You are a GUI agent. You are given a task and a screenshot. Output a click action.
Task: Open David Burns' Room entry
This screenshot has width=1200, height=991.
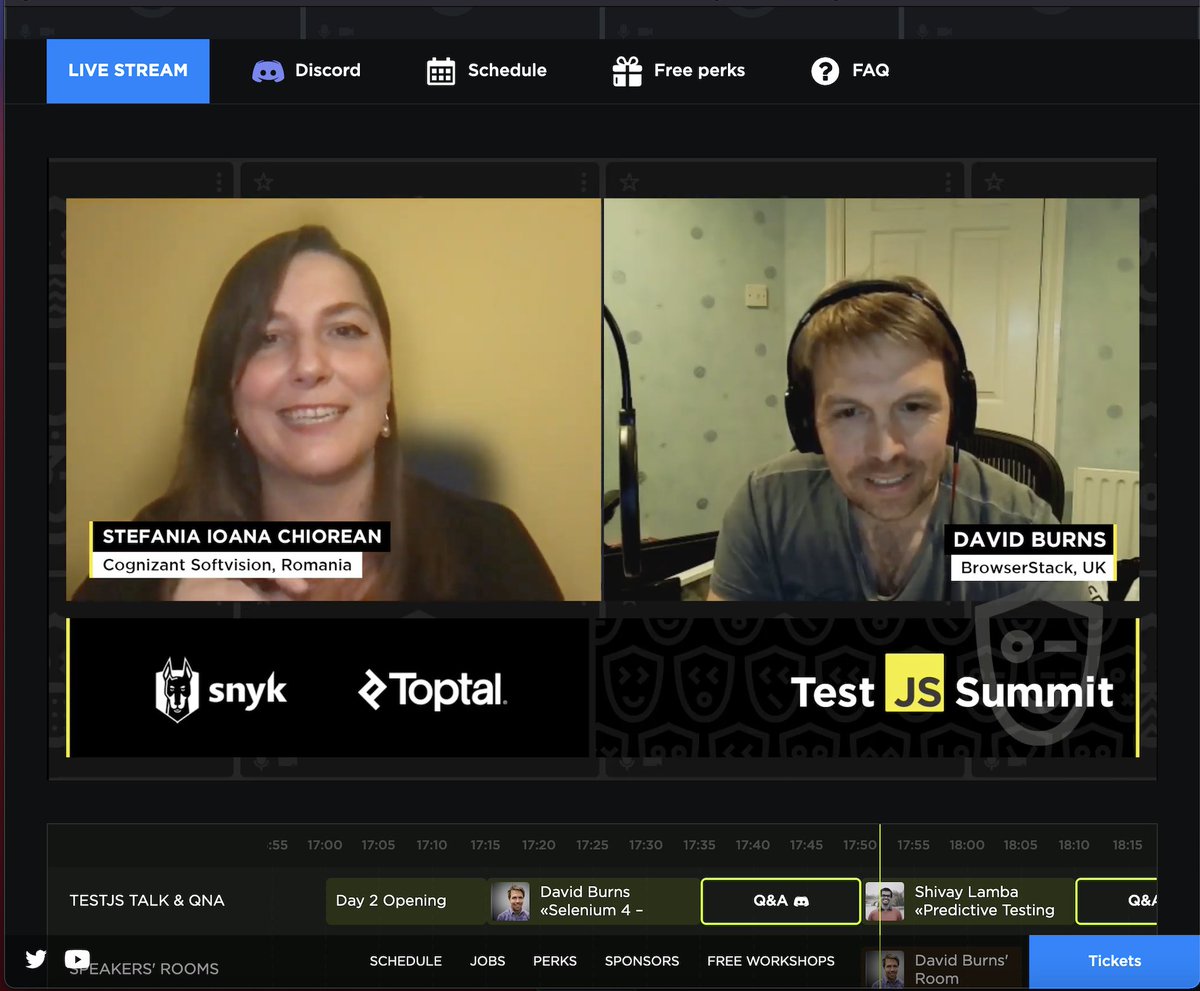coord(942,969)
